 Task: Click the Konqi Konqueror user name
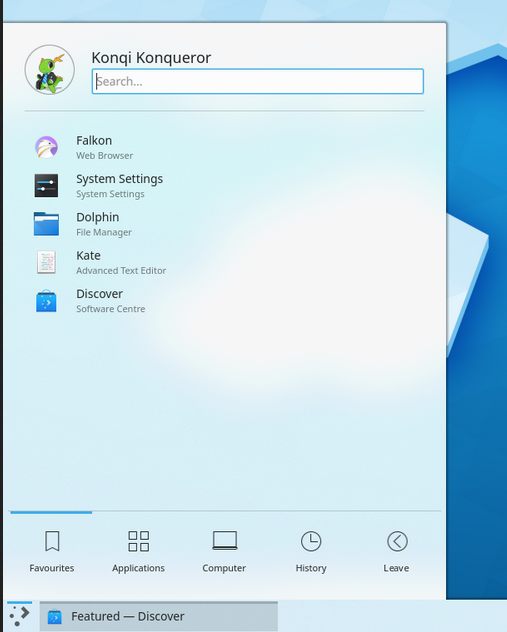tap(151, 58)
